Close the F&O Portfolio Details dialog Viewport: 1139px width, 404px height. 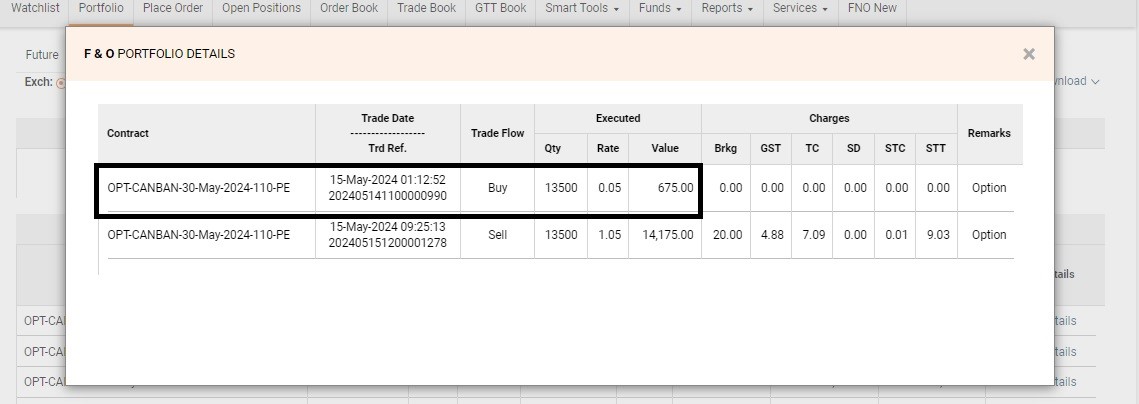pos(1028,54)
